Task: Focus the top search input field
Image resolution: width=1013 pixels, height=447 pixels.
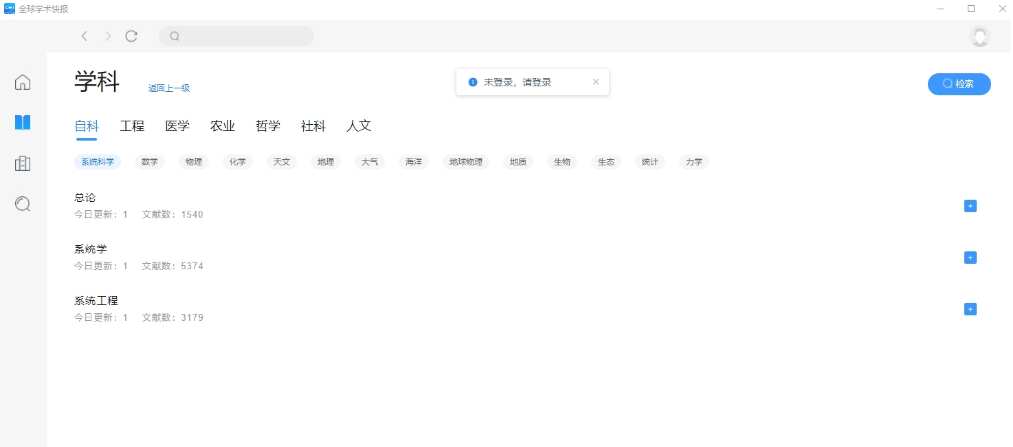Action: [236, 36]
